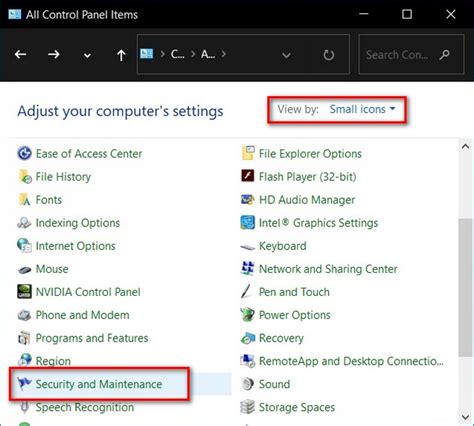Click the Mouse icon
The height and width of the screenshot is (426, 474).
(24, 269)
